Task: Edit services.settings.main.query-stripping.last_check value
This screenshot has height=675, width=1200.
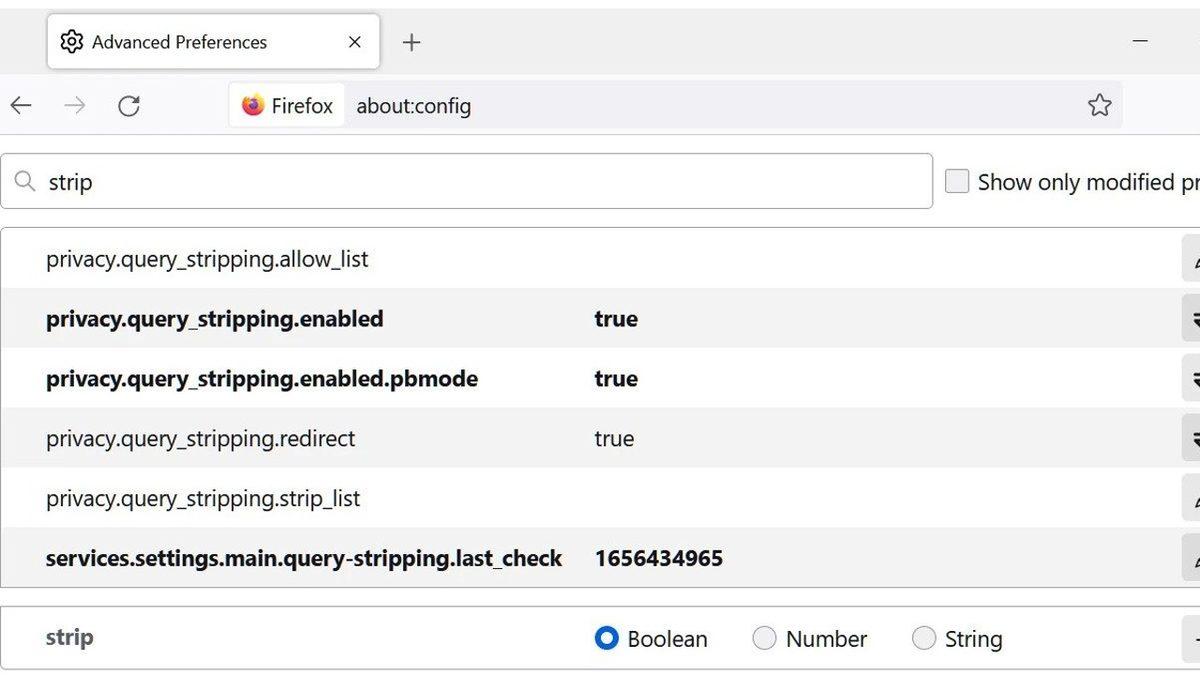Action: point(1192,558)
